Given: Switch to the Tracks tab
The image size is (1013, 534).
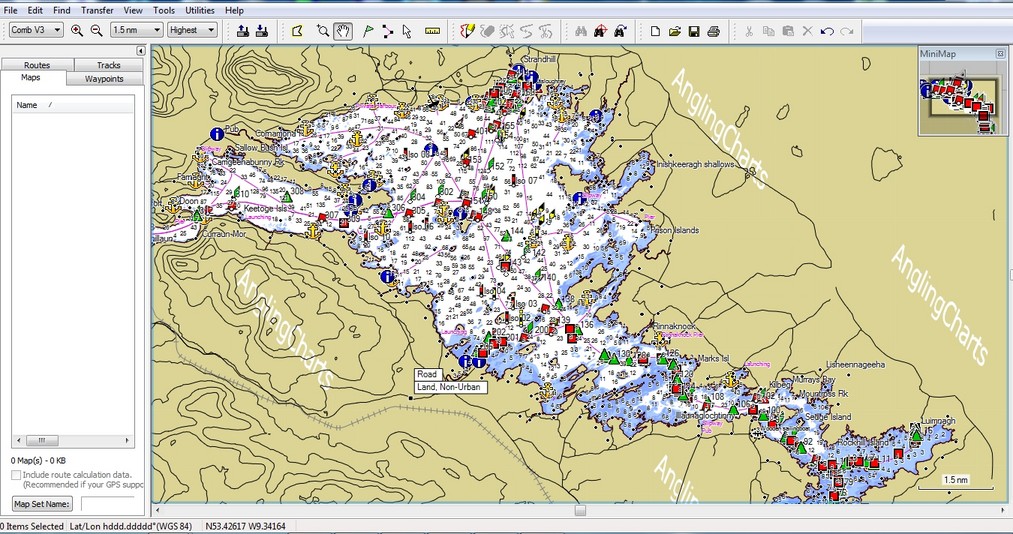Looking at the screenshot, I should [109, 65].
